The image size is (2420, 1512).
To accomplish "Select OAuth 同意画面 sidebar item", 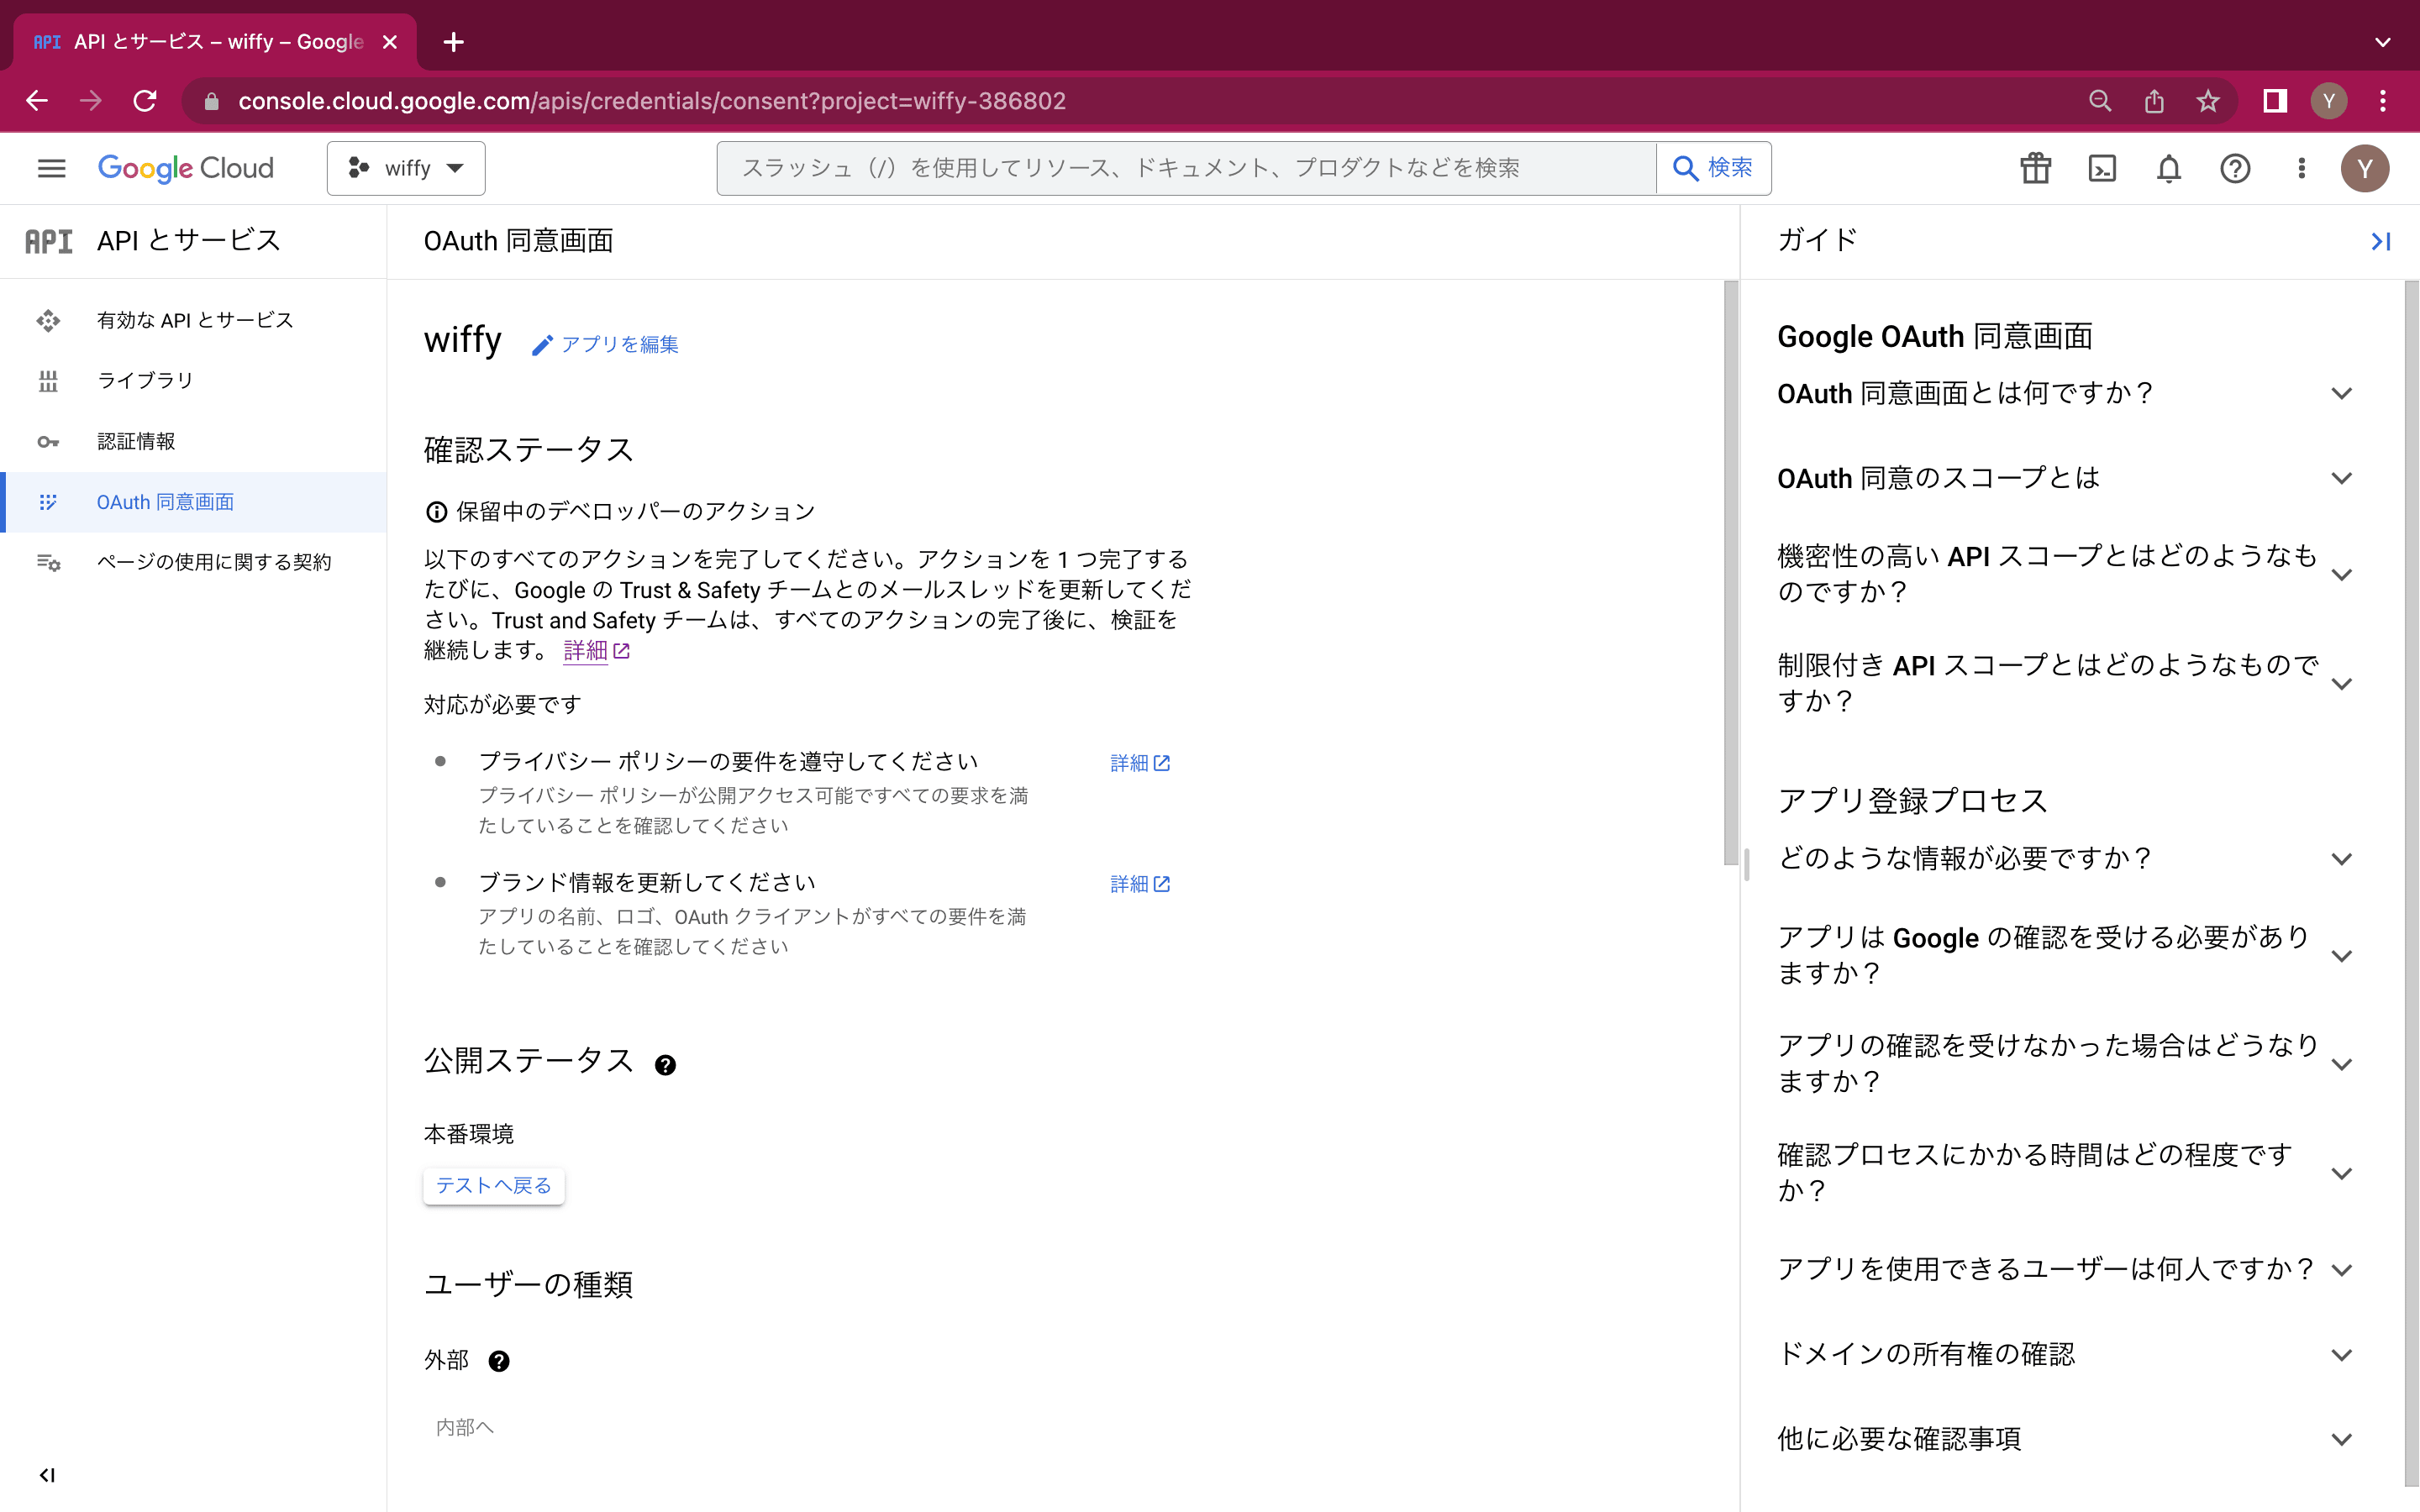I will click(194, 502).
